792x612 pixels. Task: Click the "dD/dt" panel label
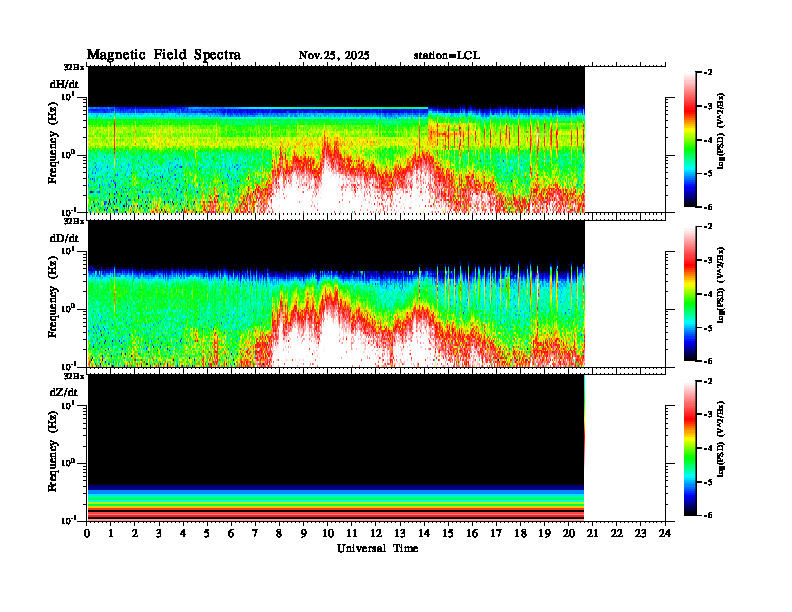pyautogui.click(x=64, y=238)
